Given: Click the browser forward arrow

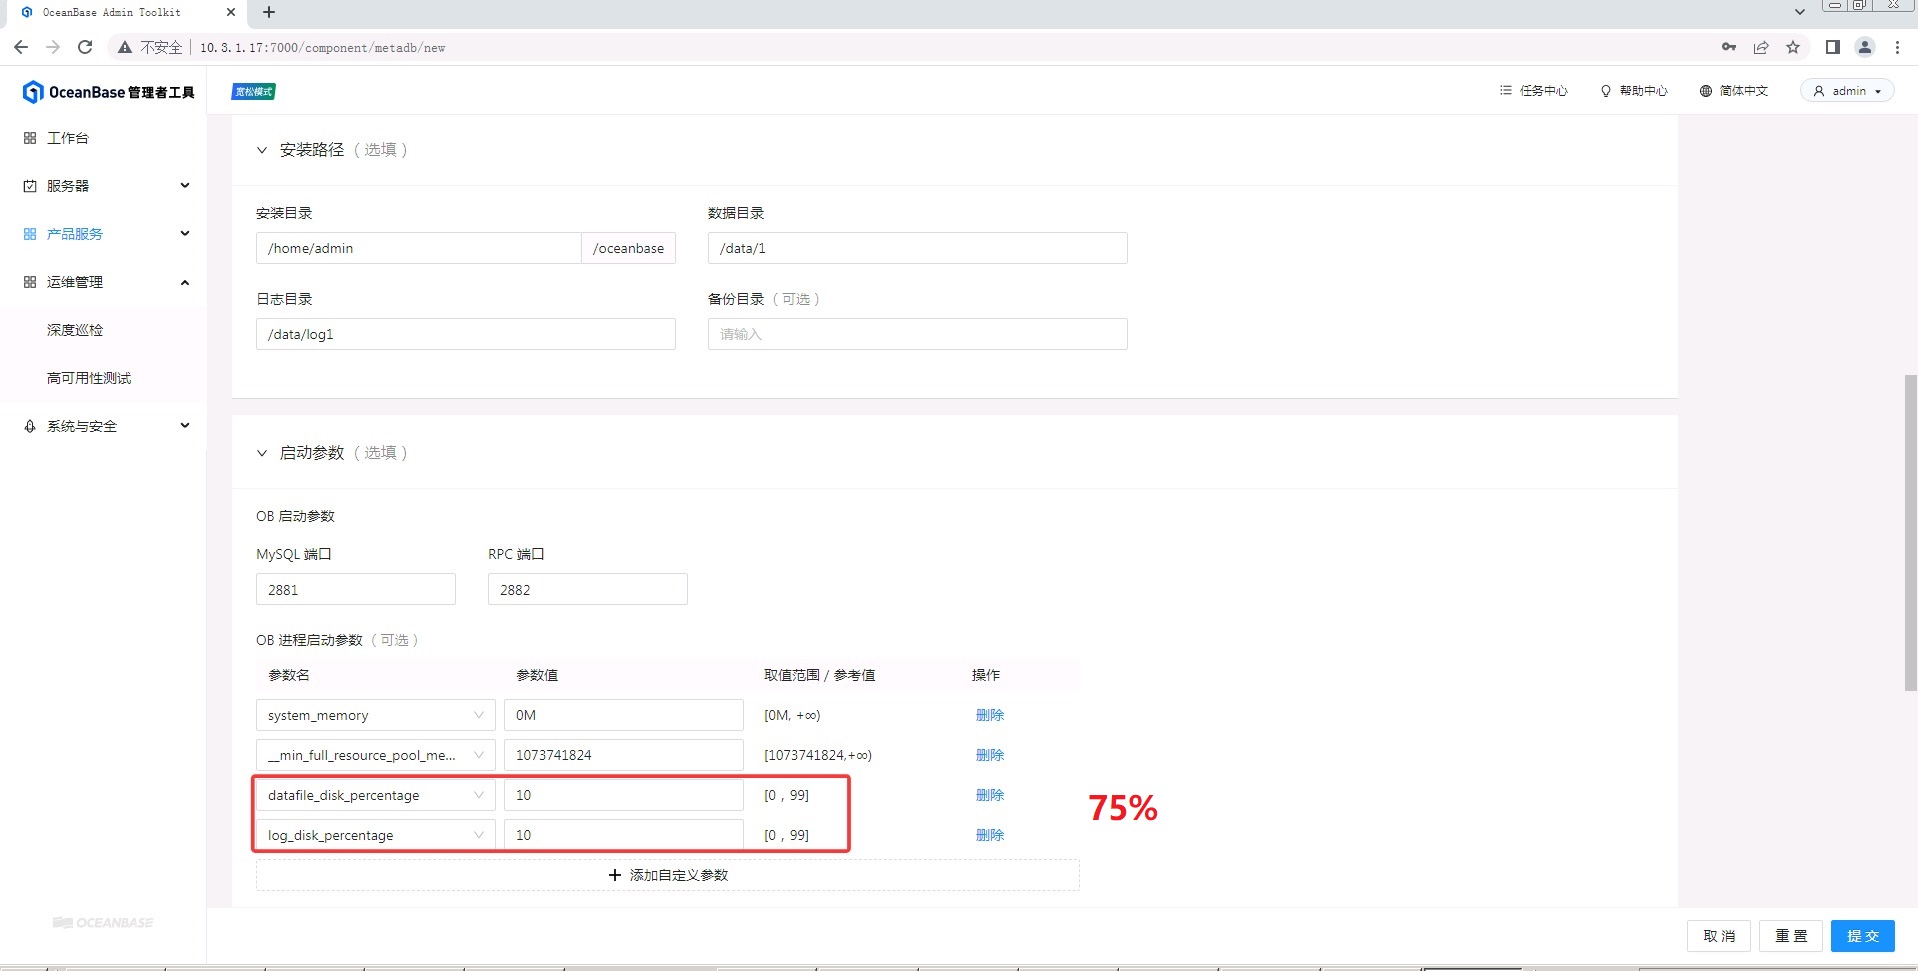Looking at the screenshot, I should coord(53,47).
